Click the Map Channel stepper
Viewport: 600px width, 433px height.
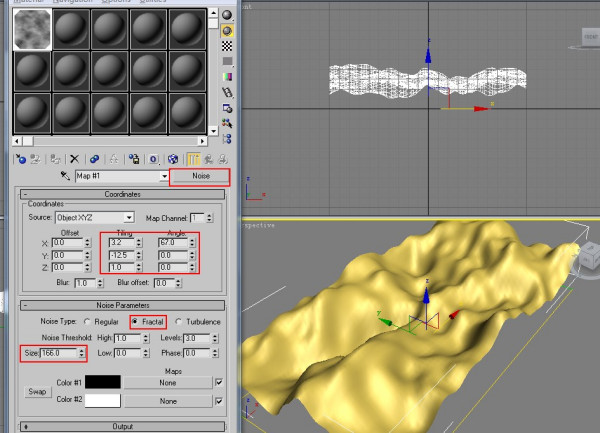click(209, 218)
